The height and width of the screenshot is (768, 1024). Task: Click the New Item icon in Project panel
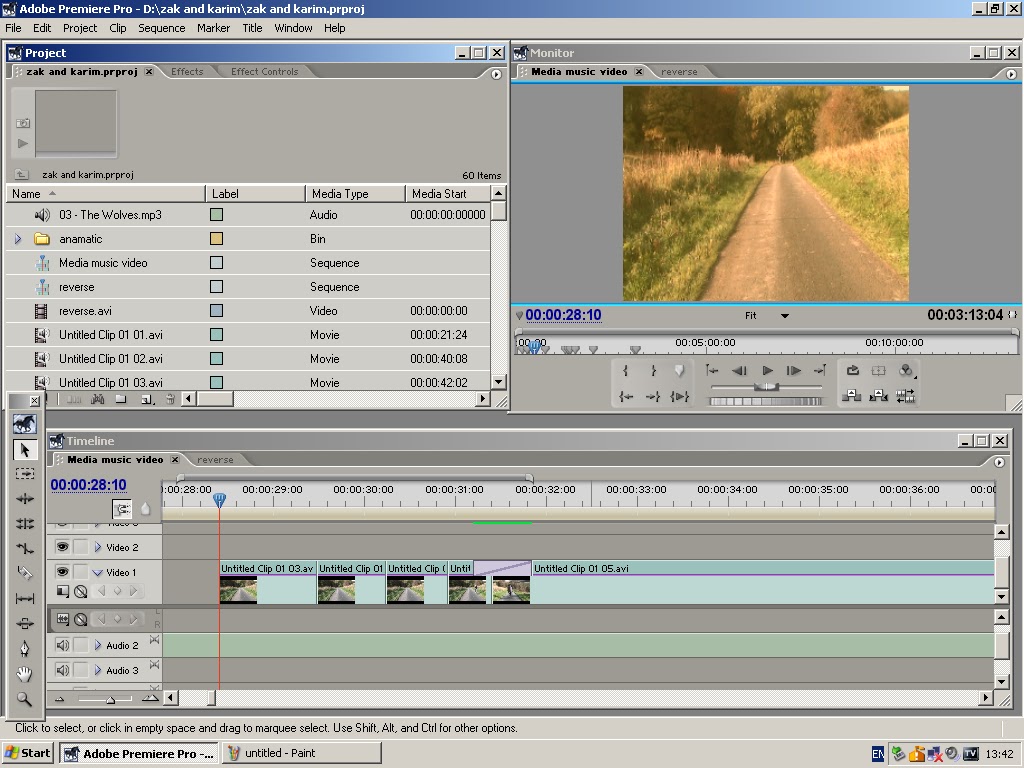coord(147,398)
